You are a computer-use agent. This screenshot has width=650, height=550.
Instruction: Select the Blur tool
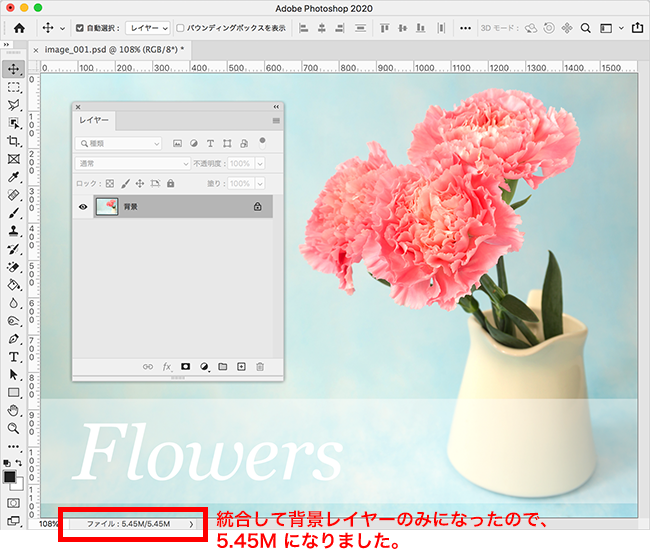coord(13,303)
